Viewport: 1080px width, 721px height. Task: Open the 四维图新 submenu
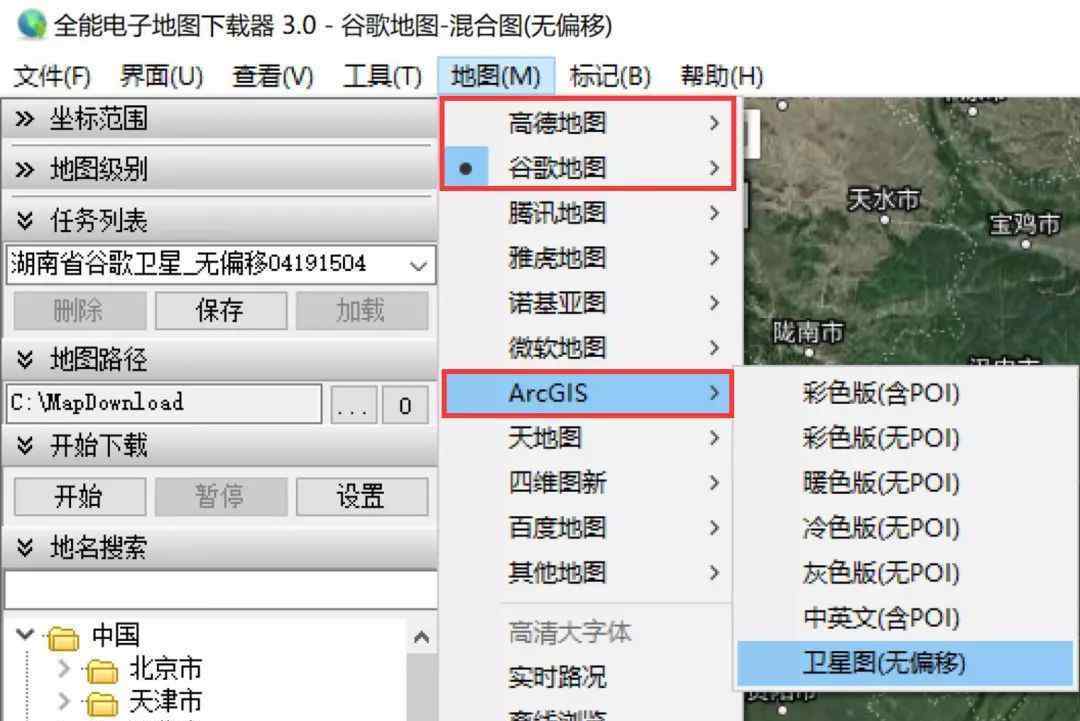click(588, 483)
